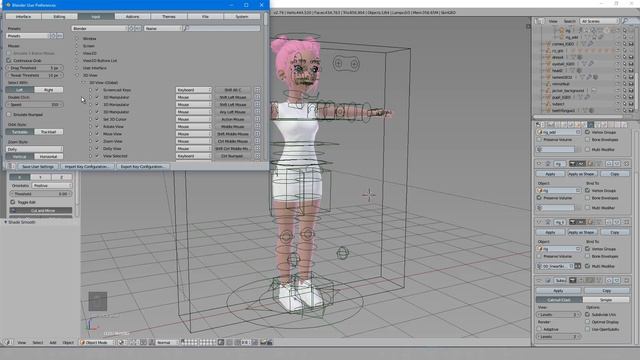The height and width of the screenshot is (360, 640).
Task: Toggle render camera icon for head2 row
Action: [x=631, y=70]
